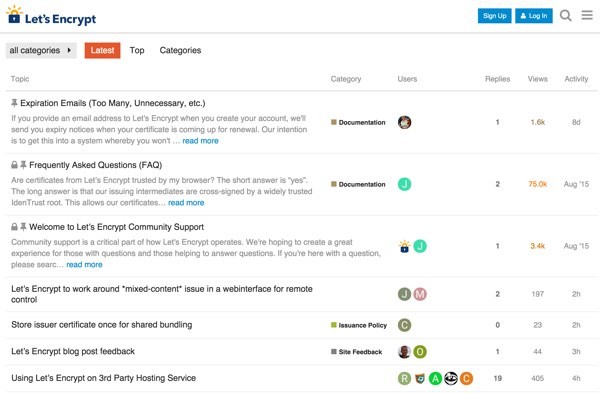
Task: Open the Frequently Asked Questions (FAQ) topic
Action: [96, 165]
